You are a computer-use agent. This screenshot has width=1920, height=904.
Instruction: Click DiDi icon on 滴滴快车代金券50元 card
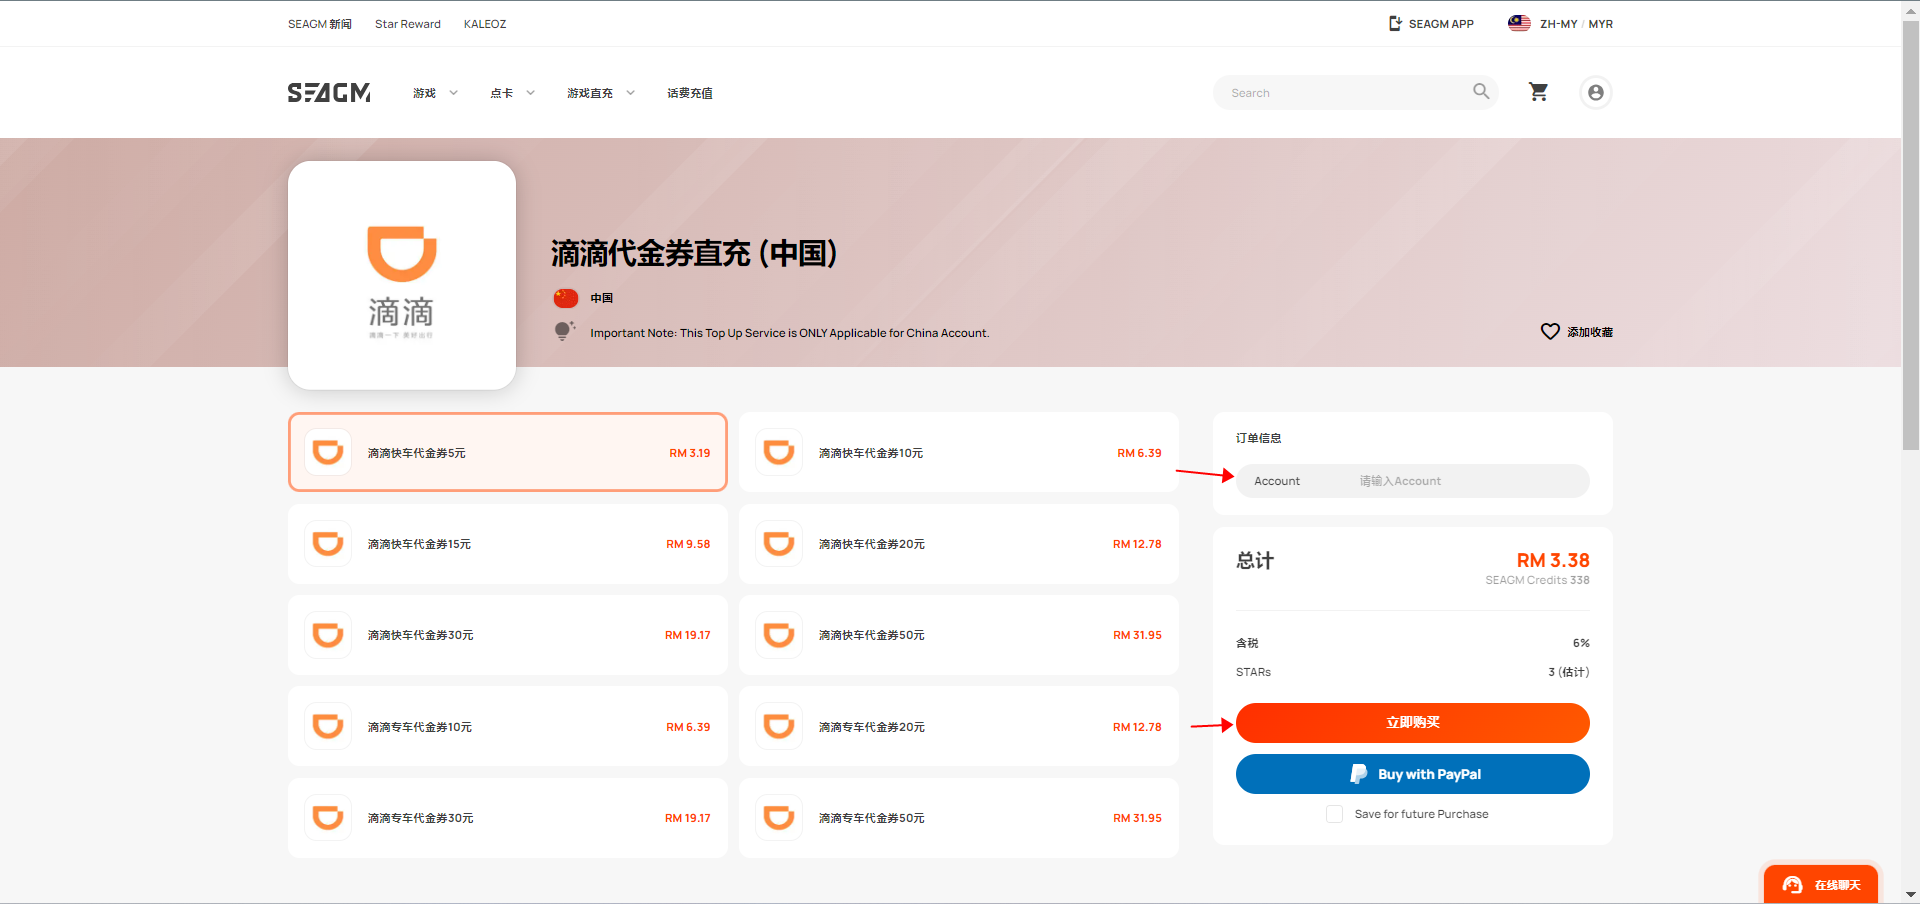pyautogui.click(x=779, y=635)
